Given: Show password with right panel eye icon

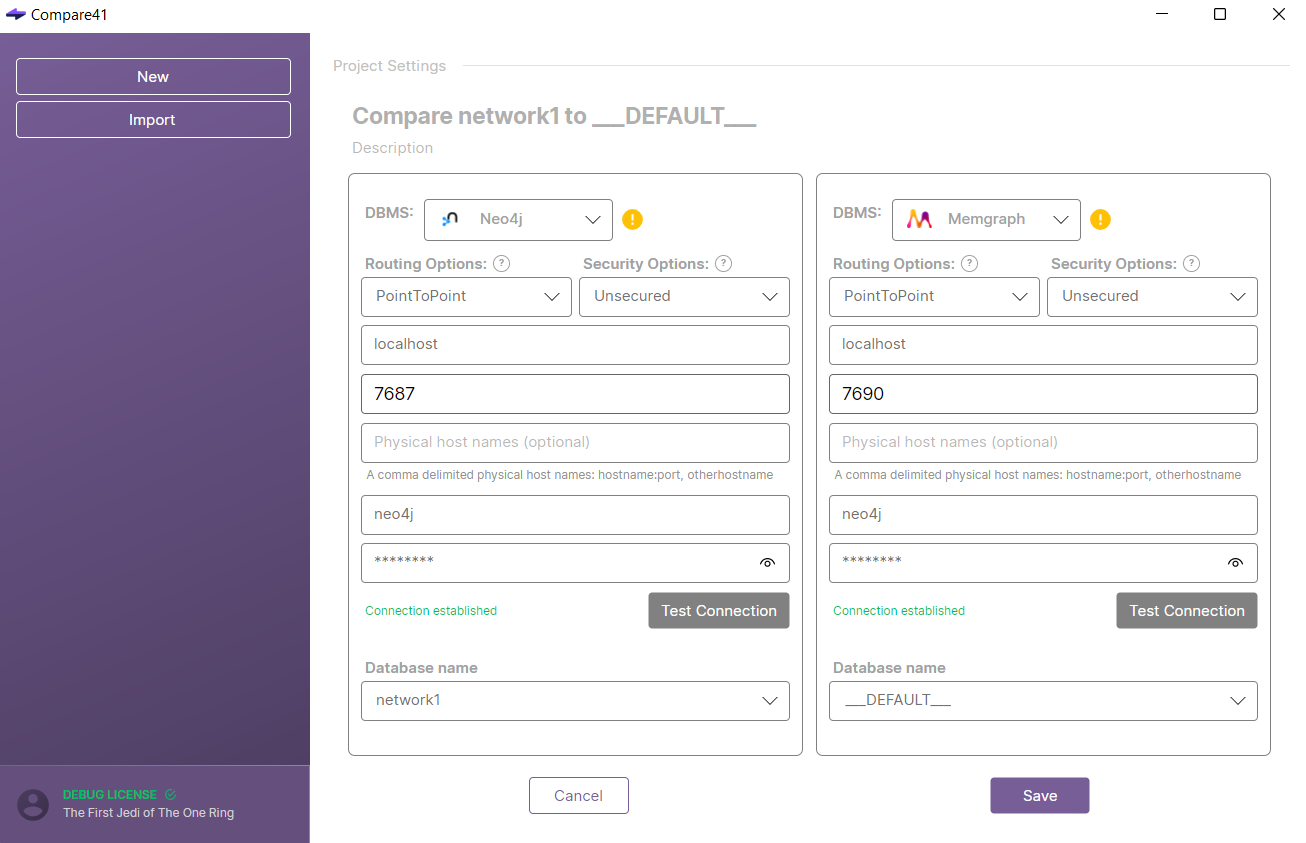Looking at the screenshot, I should 1235,563.
